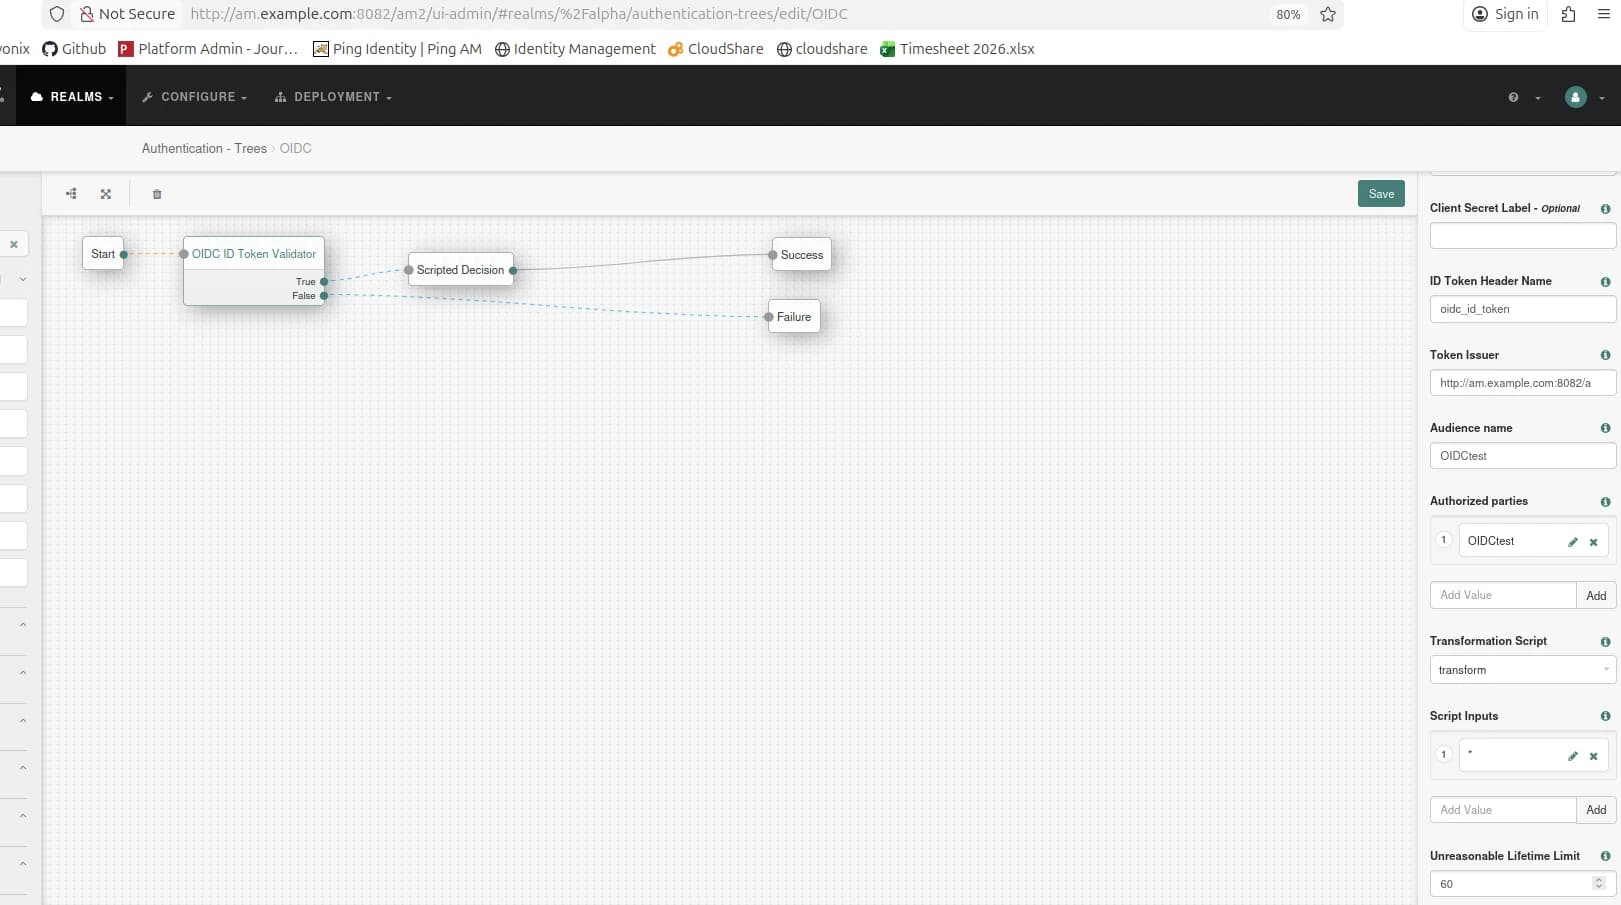Click the Scripted Decision output connector dot

(x=513, y=270)
